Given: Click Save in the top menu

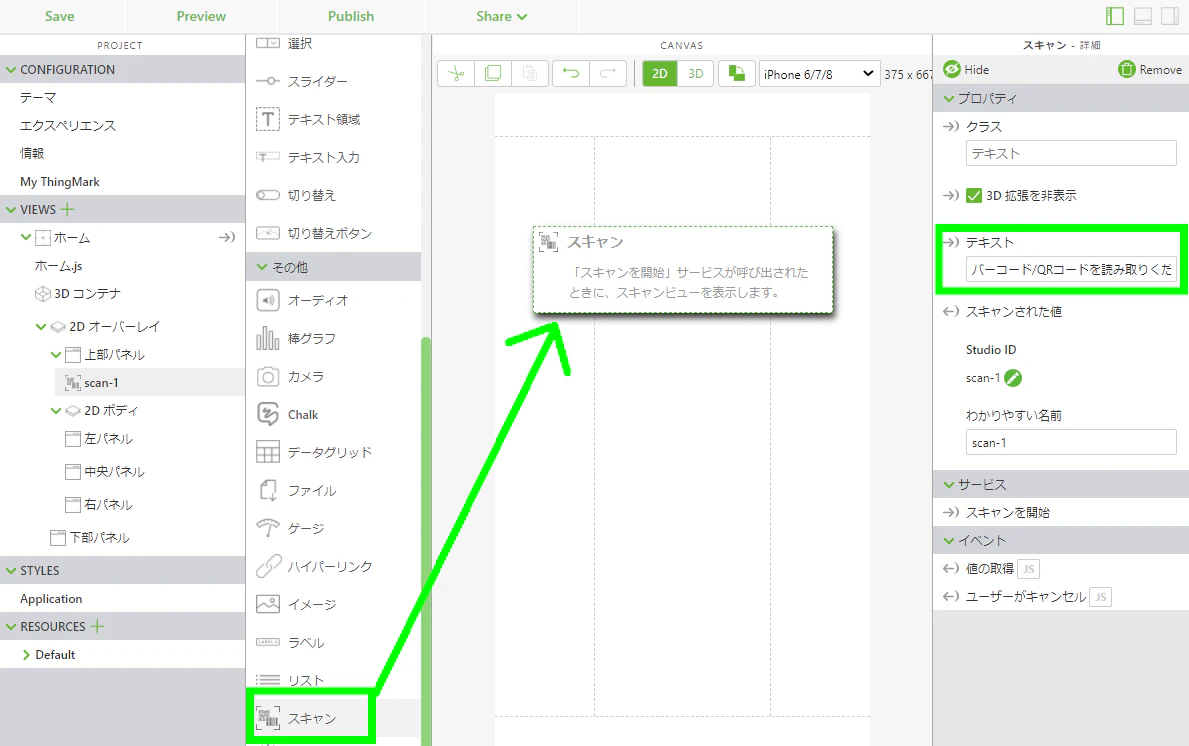Looking at the screenshot, I should pos(60,16).
